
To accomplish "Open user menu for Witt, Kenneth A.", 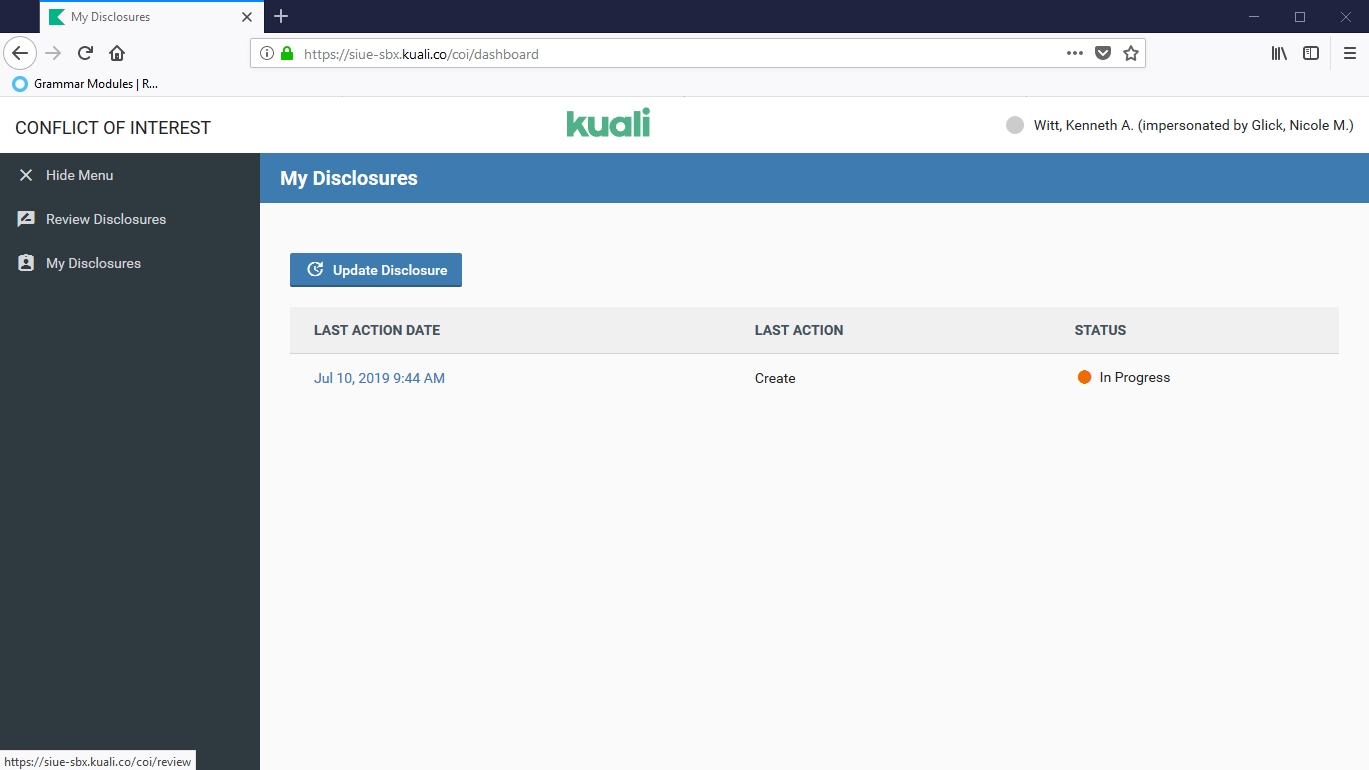I will pyautogui.click(x=1192, y=126).
